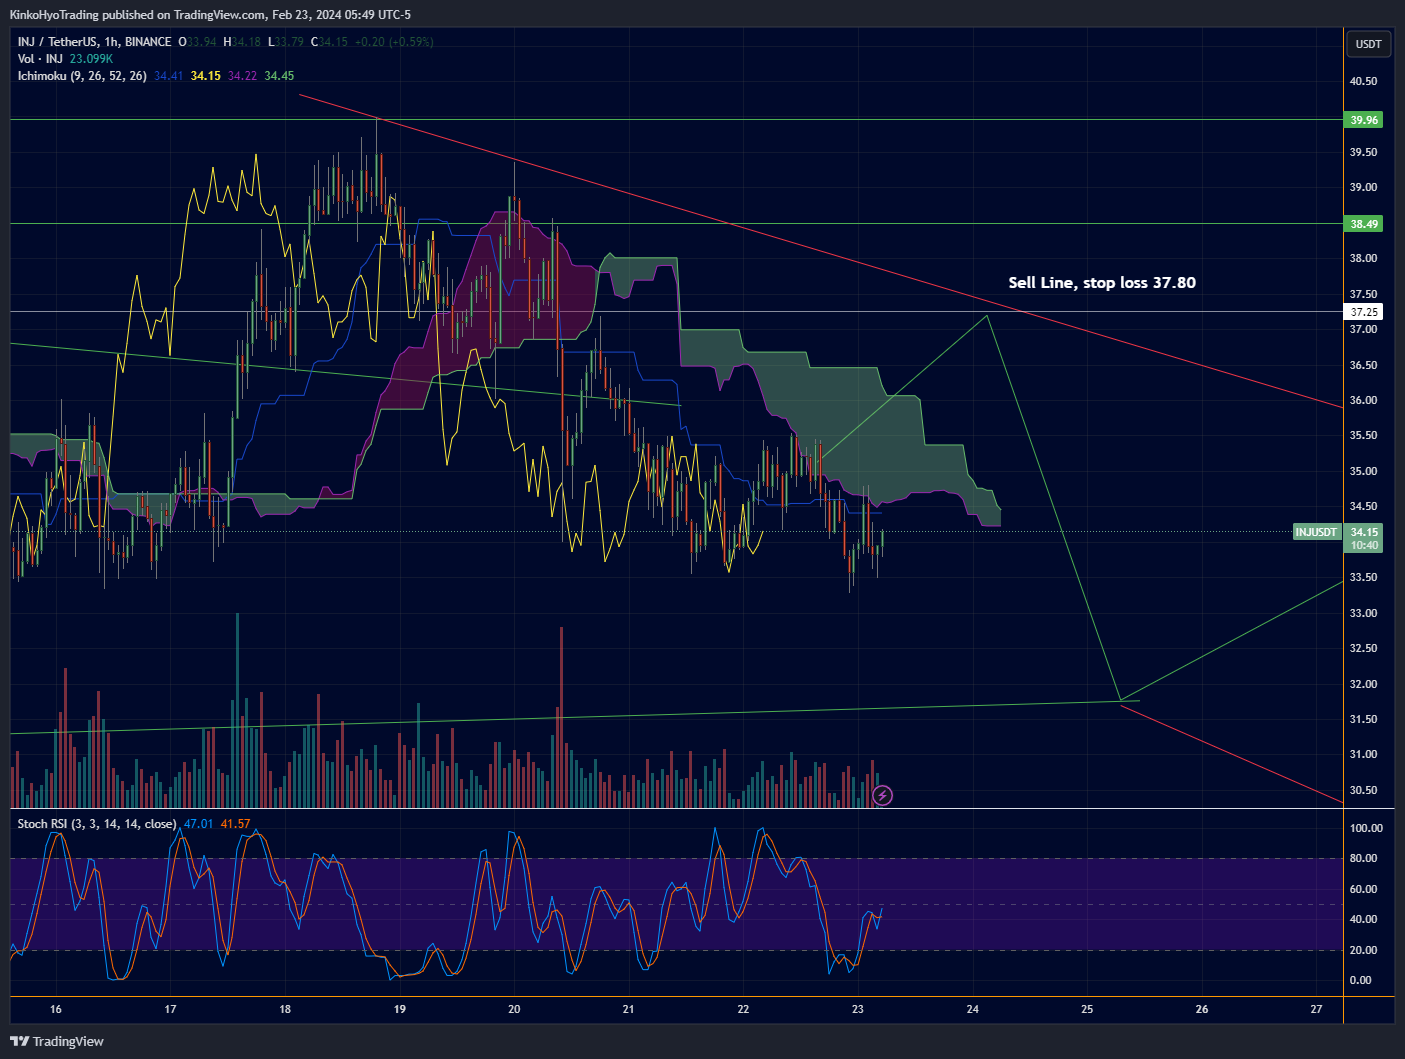Click the 60.00 Stoch RSI axis label
This screenshot has height=1059, width=1405.
(1363, 890)
